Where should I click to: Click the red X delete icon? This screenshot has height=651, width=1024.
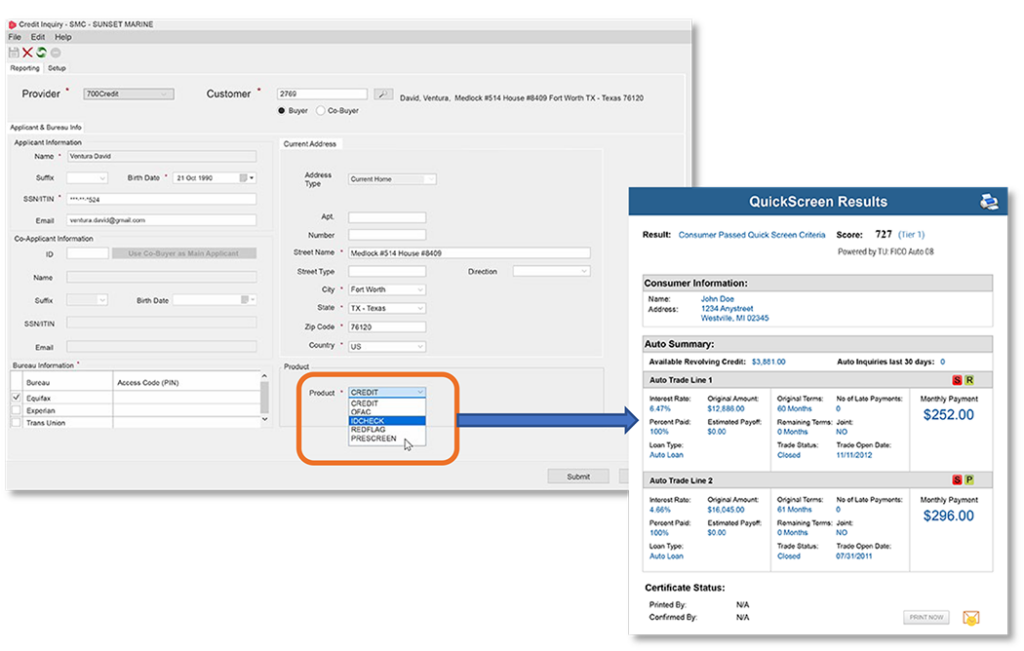click(27, 52)
